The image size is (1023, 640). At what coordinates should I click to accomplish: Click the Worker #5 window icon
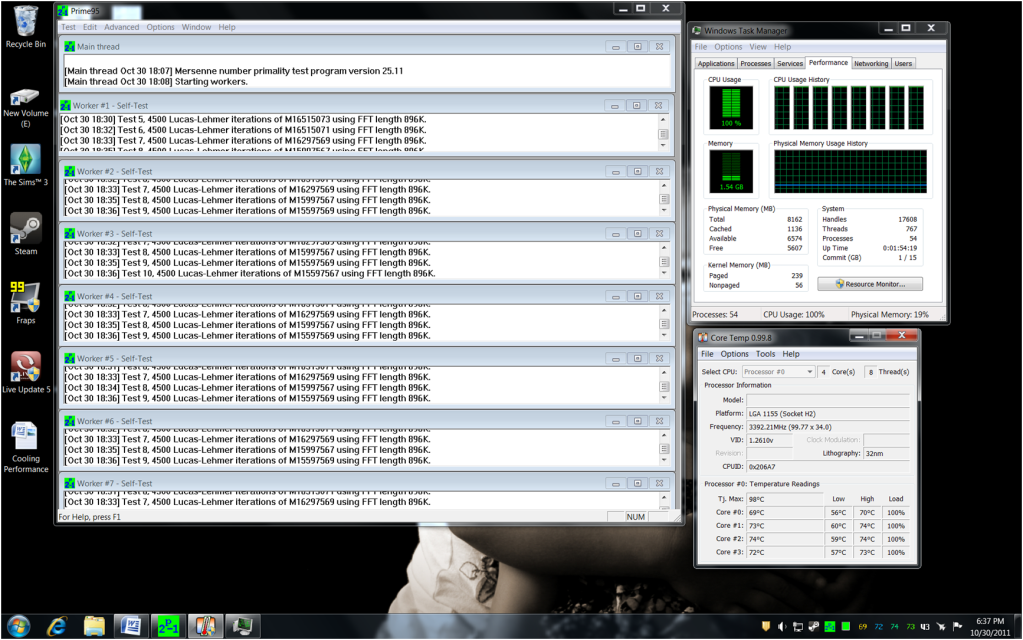[69, 359]
